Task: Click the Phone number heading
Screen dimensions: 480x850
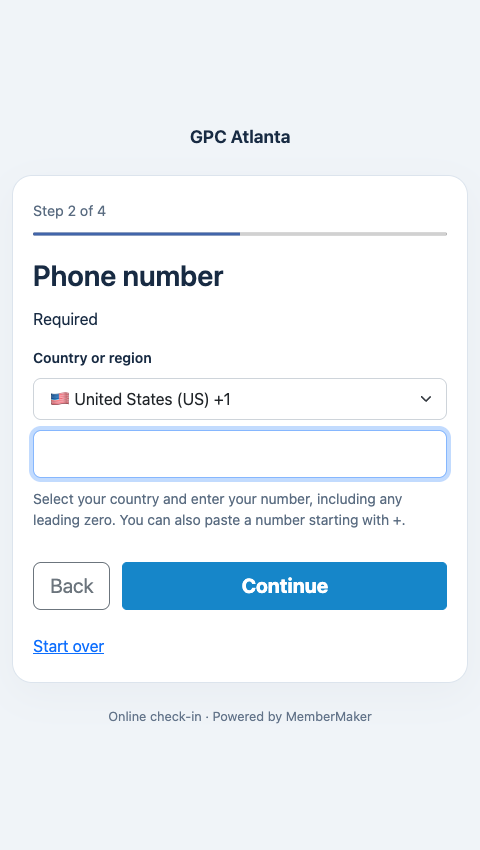Action: pyautogui.click(x=128, y=276)
